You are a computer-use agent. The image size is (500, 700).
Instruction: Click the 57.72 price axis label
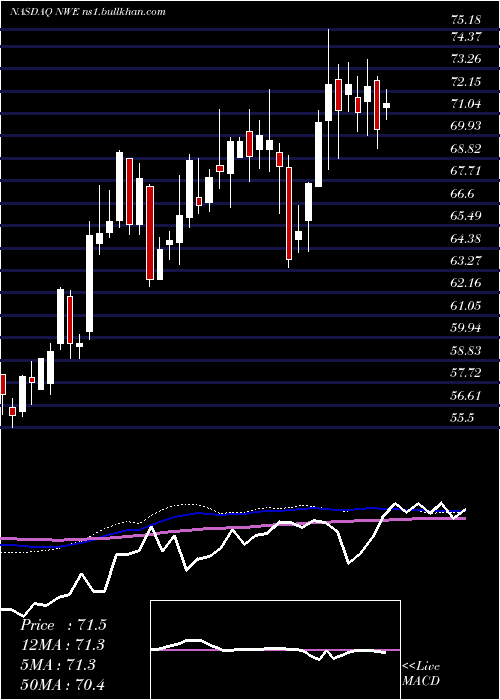point(465,373)
